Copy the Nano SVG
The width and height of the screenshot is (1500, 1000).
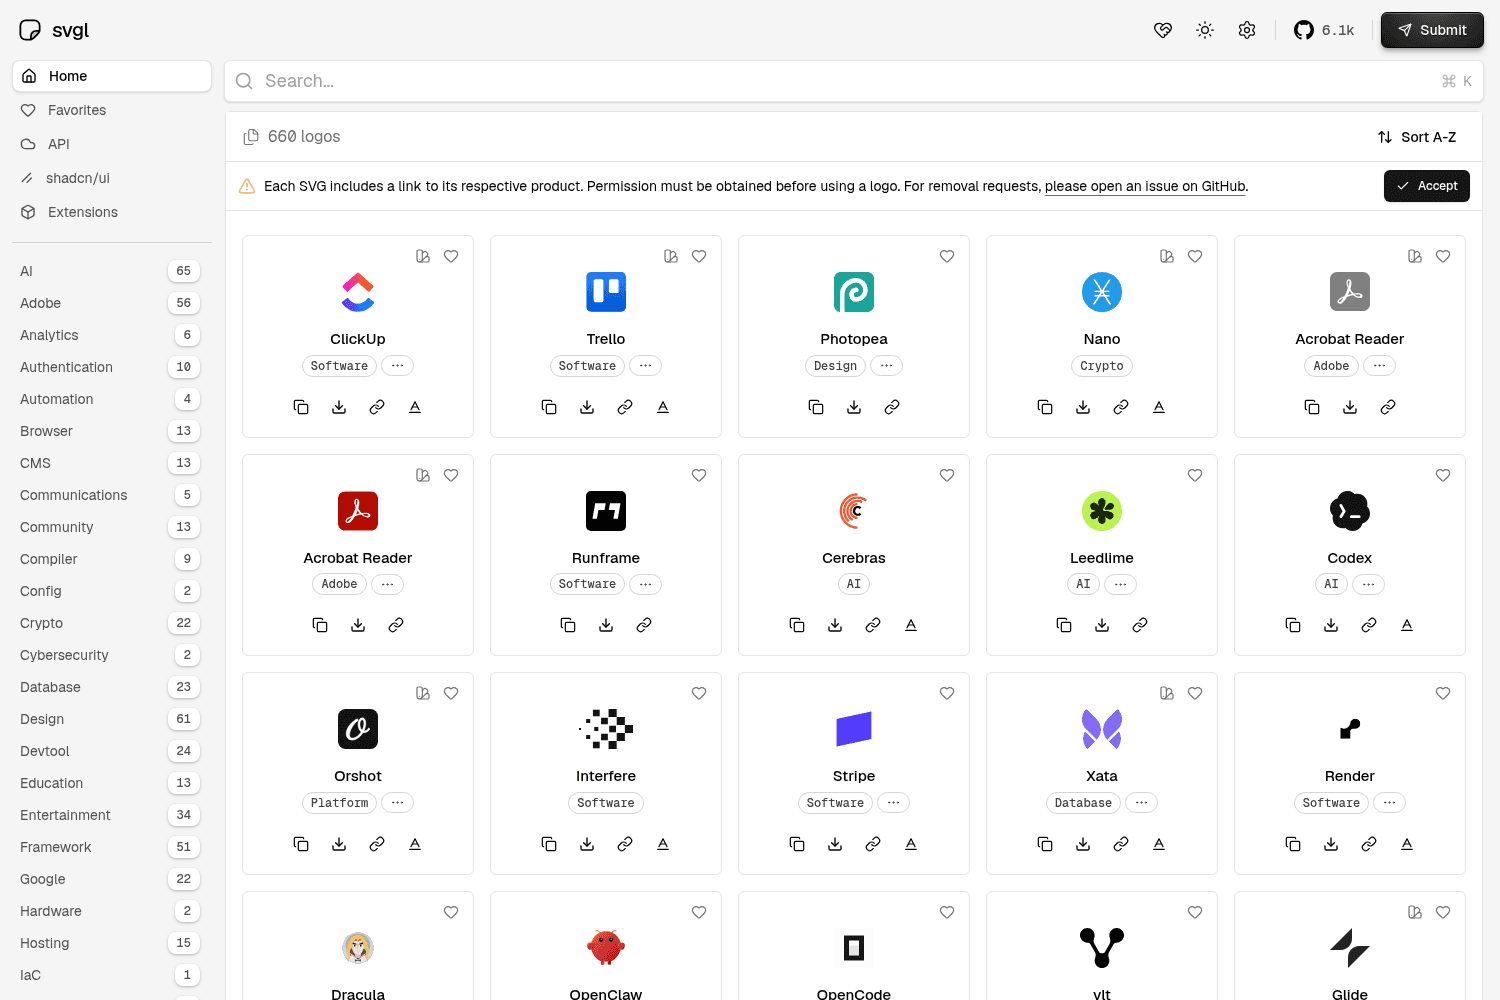tap(1045, 407)
